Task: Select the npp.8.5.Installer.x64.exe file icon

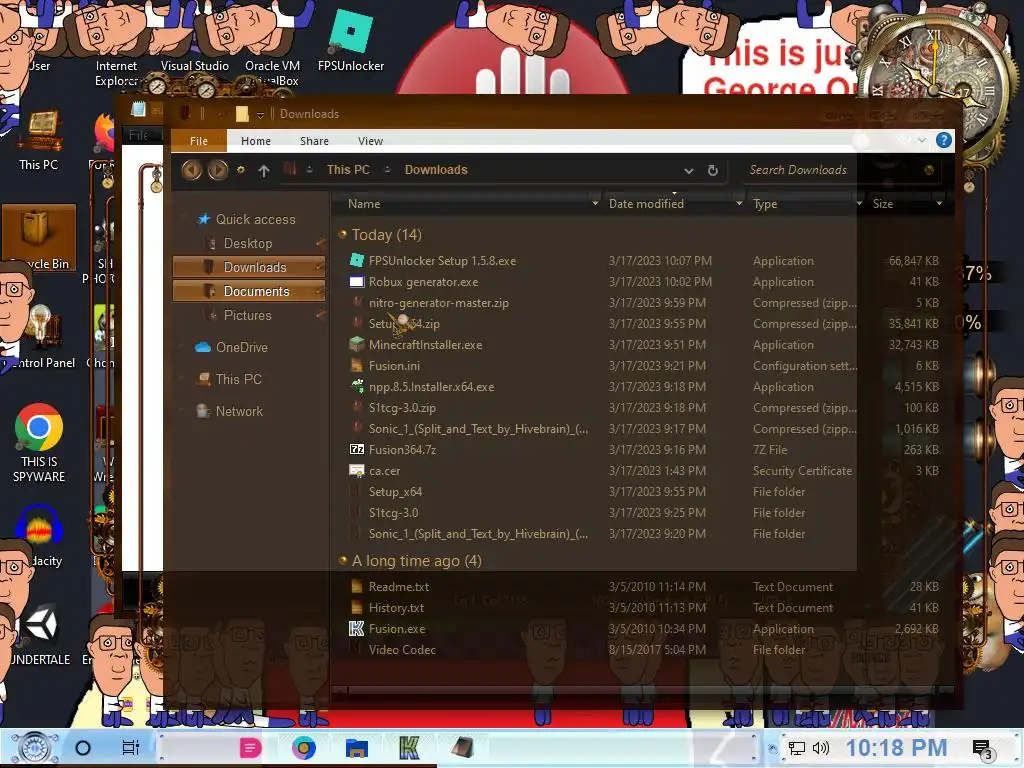Action: click(x=357, y=386)
